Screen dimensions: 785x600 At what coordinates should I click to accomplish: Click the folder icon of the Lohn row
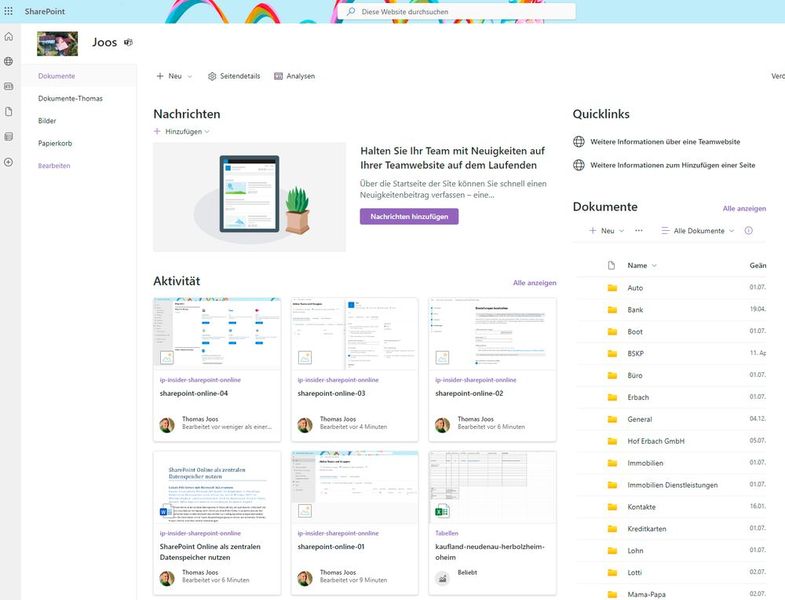coord(612,550)
